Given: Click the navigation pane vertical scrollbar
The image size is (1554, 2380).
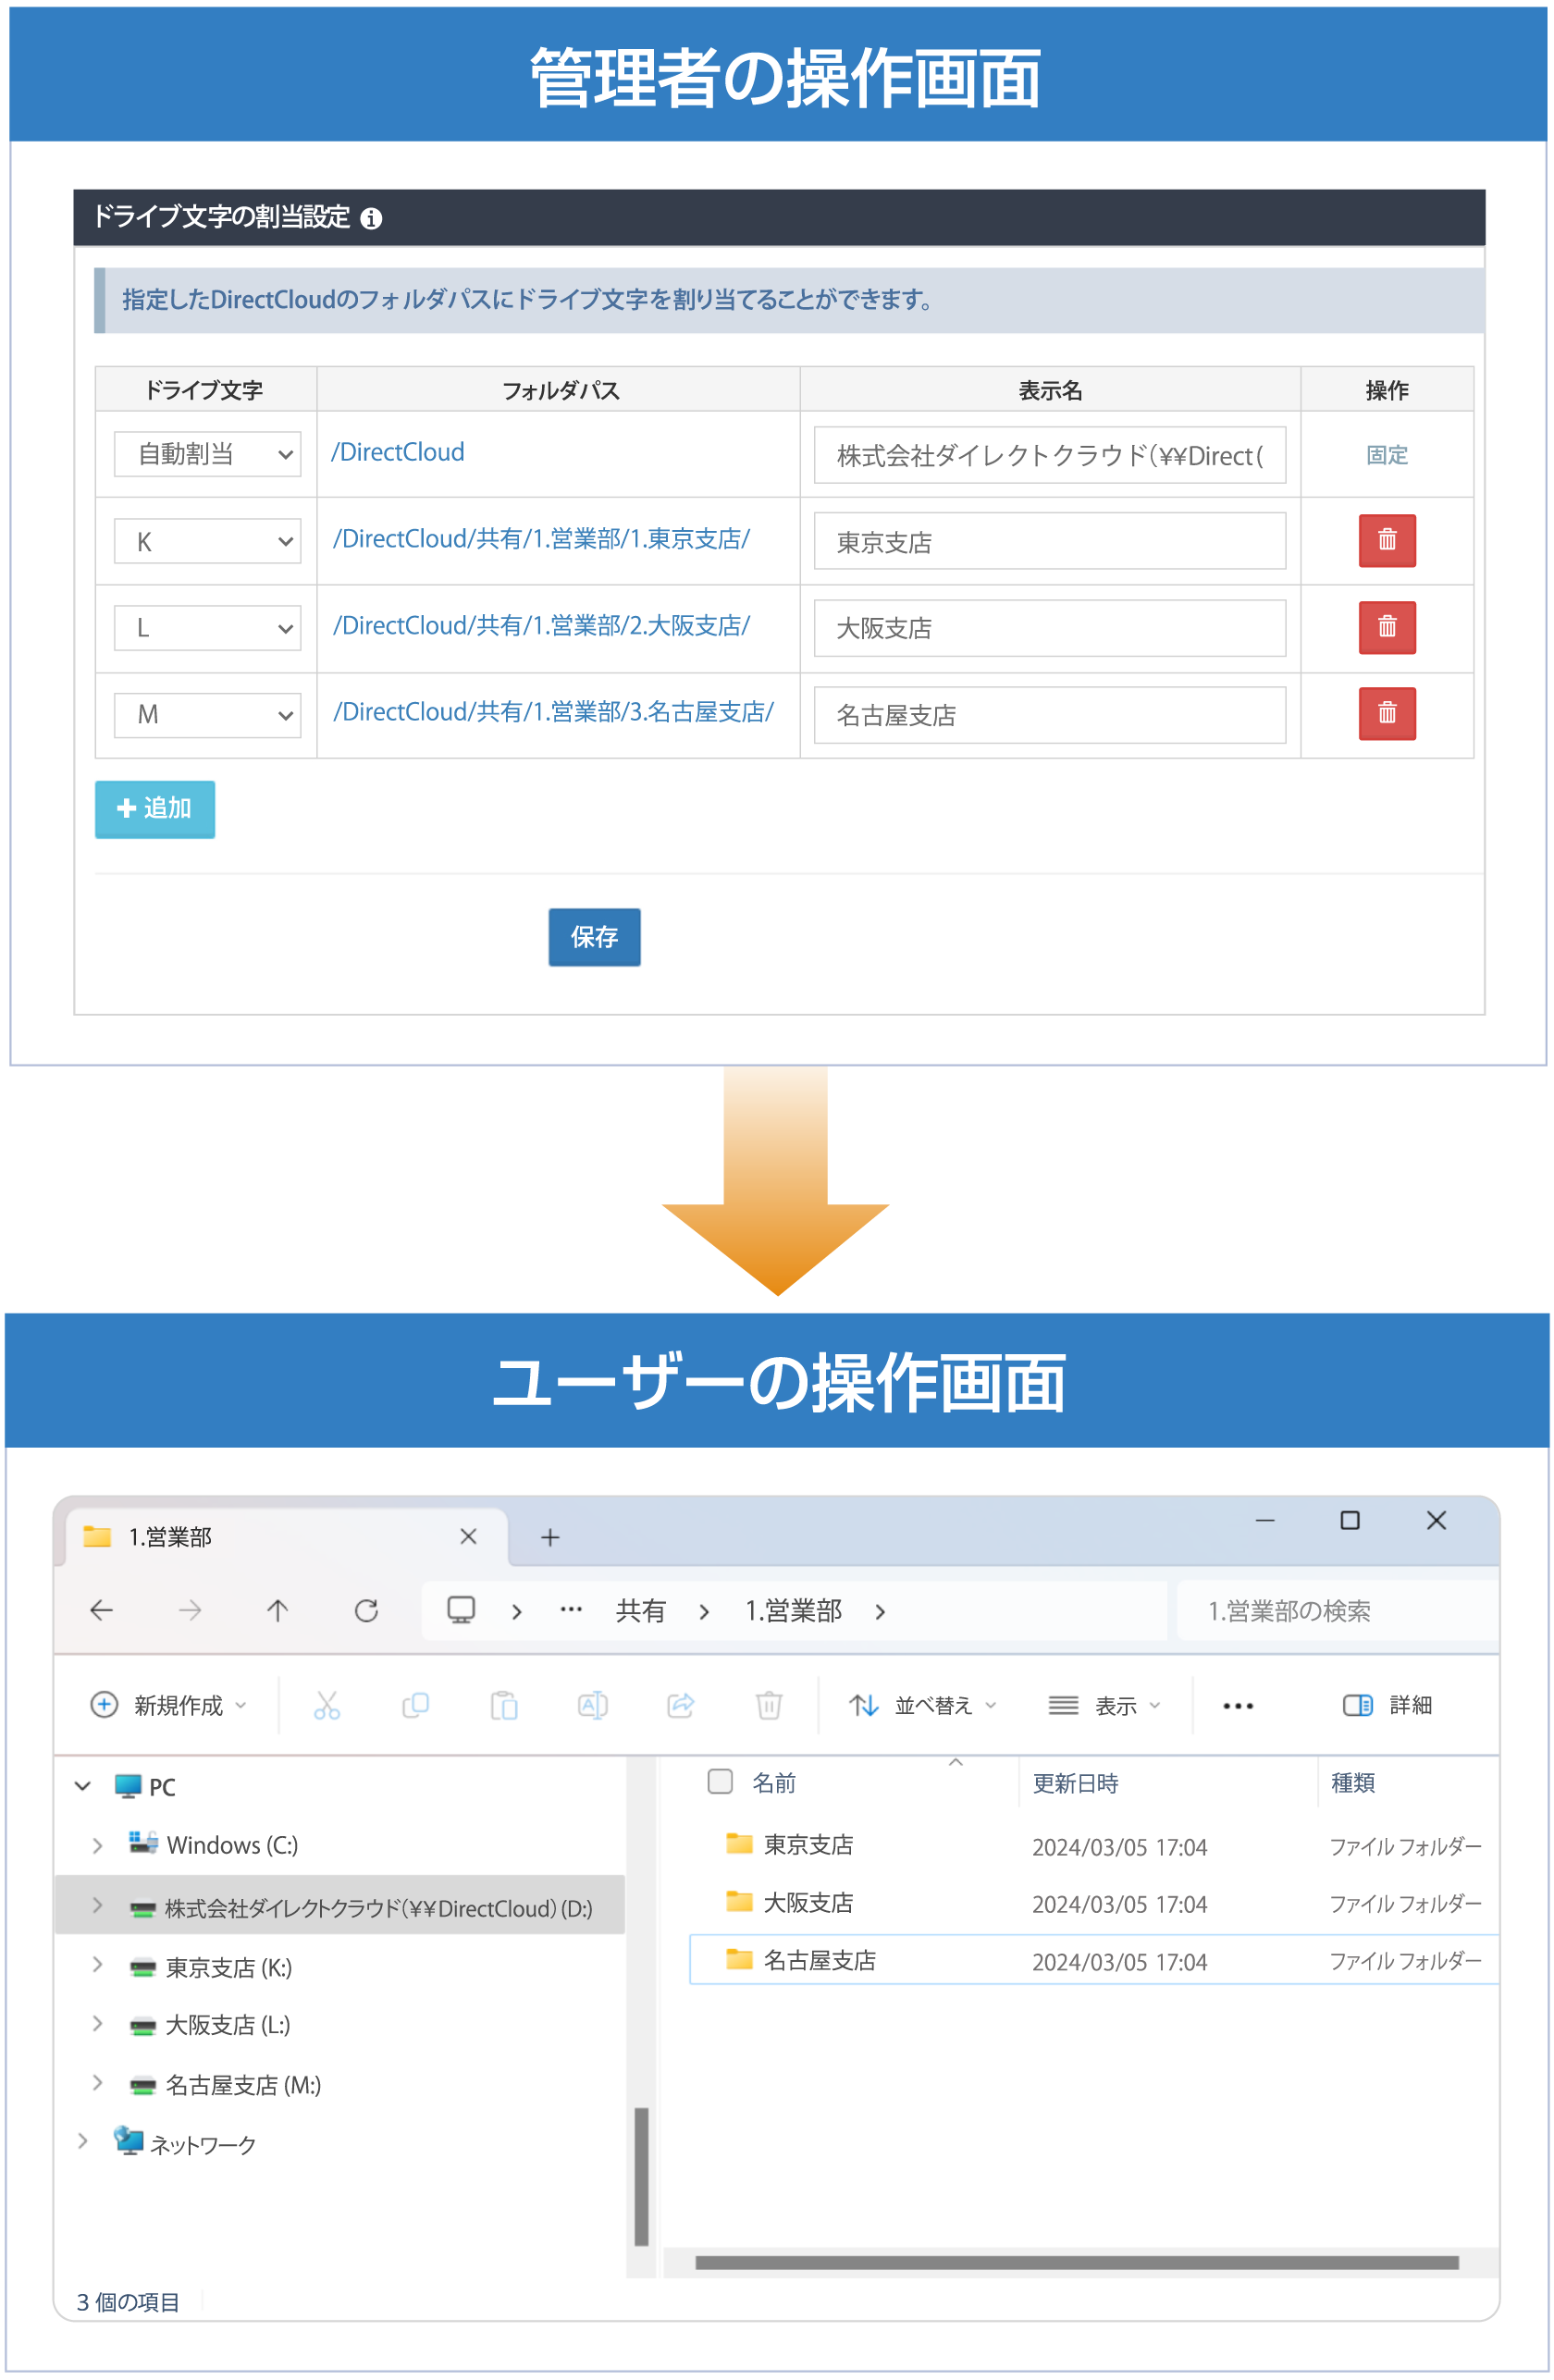Looking at the screenshot, I should tap(641, 2176).
